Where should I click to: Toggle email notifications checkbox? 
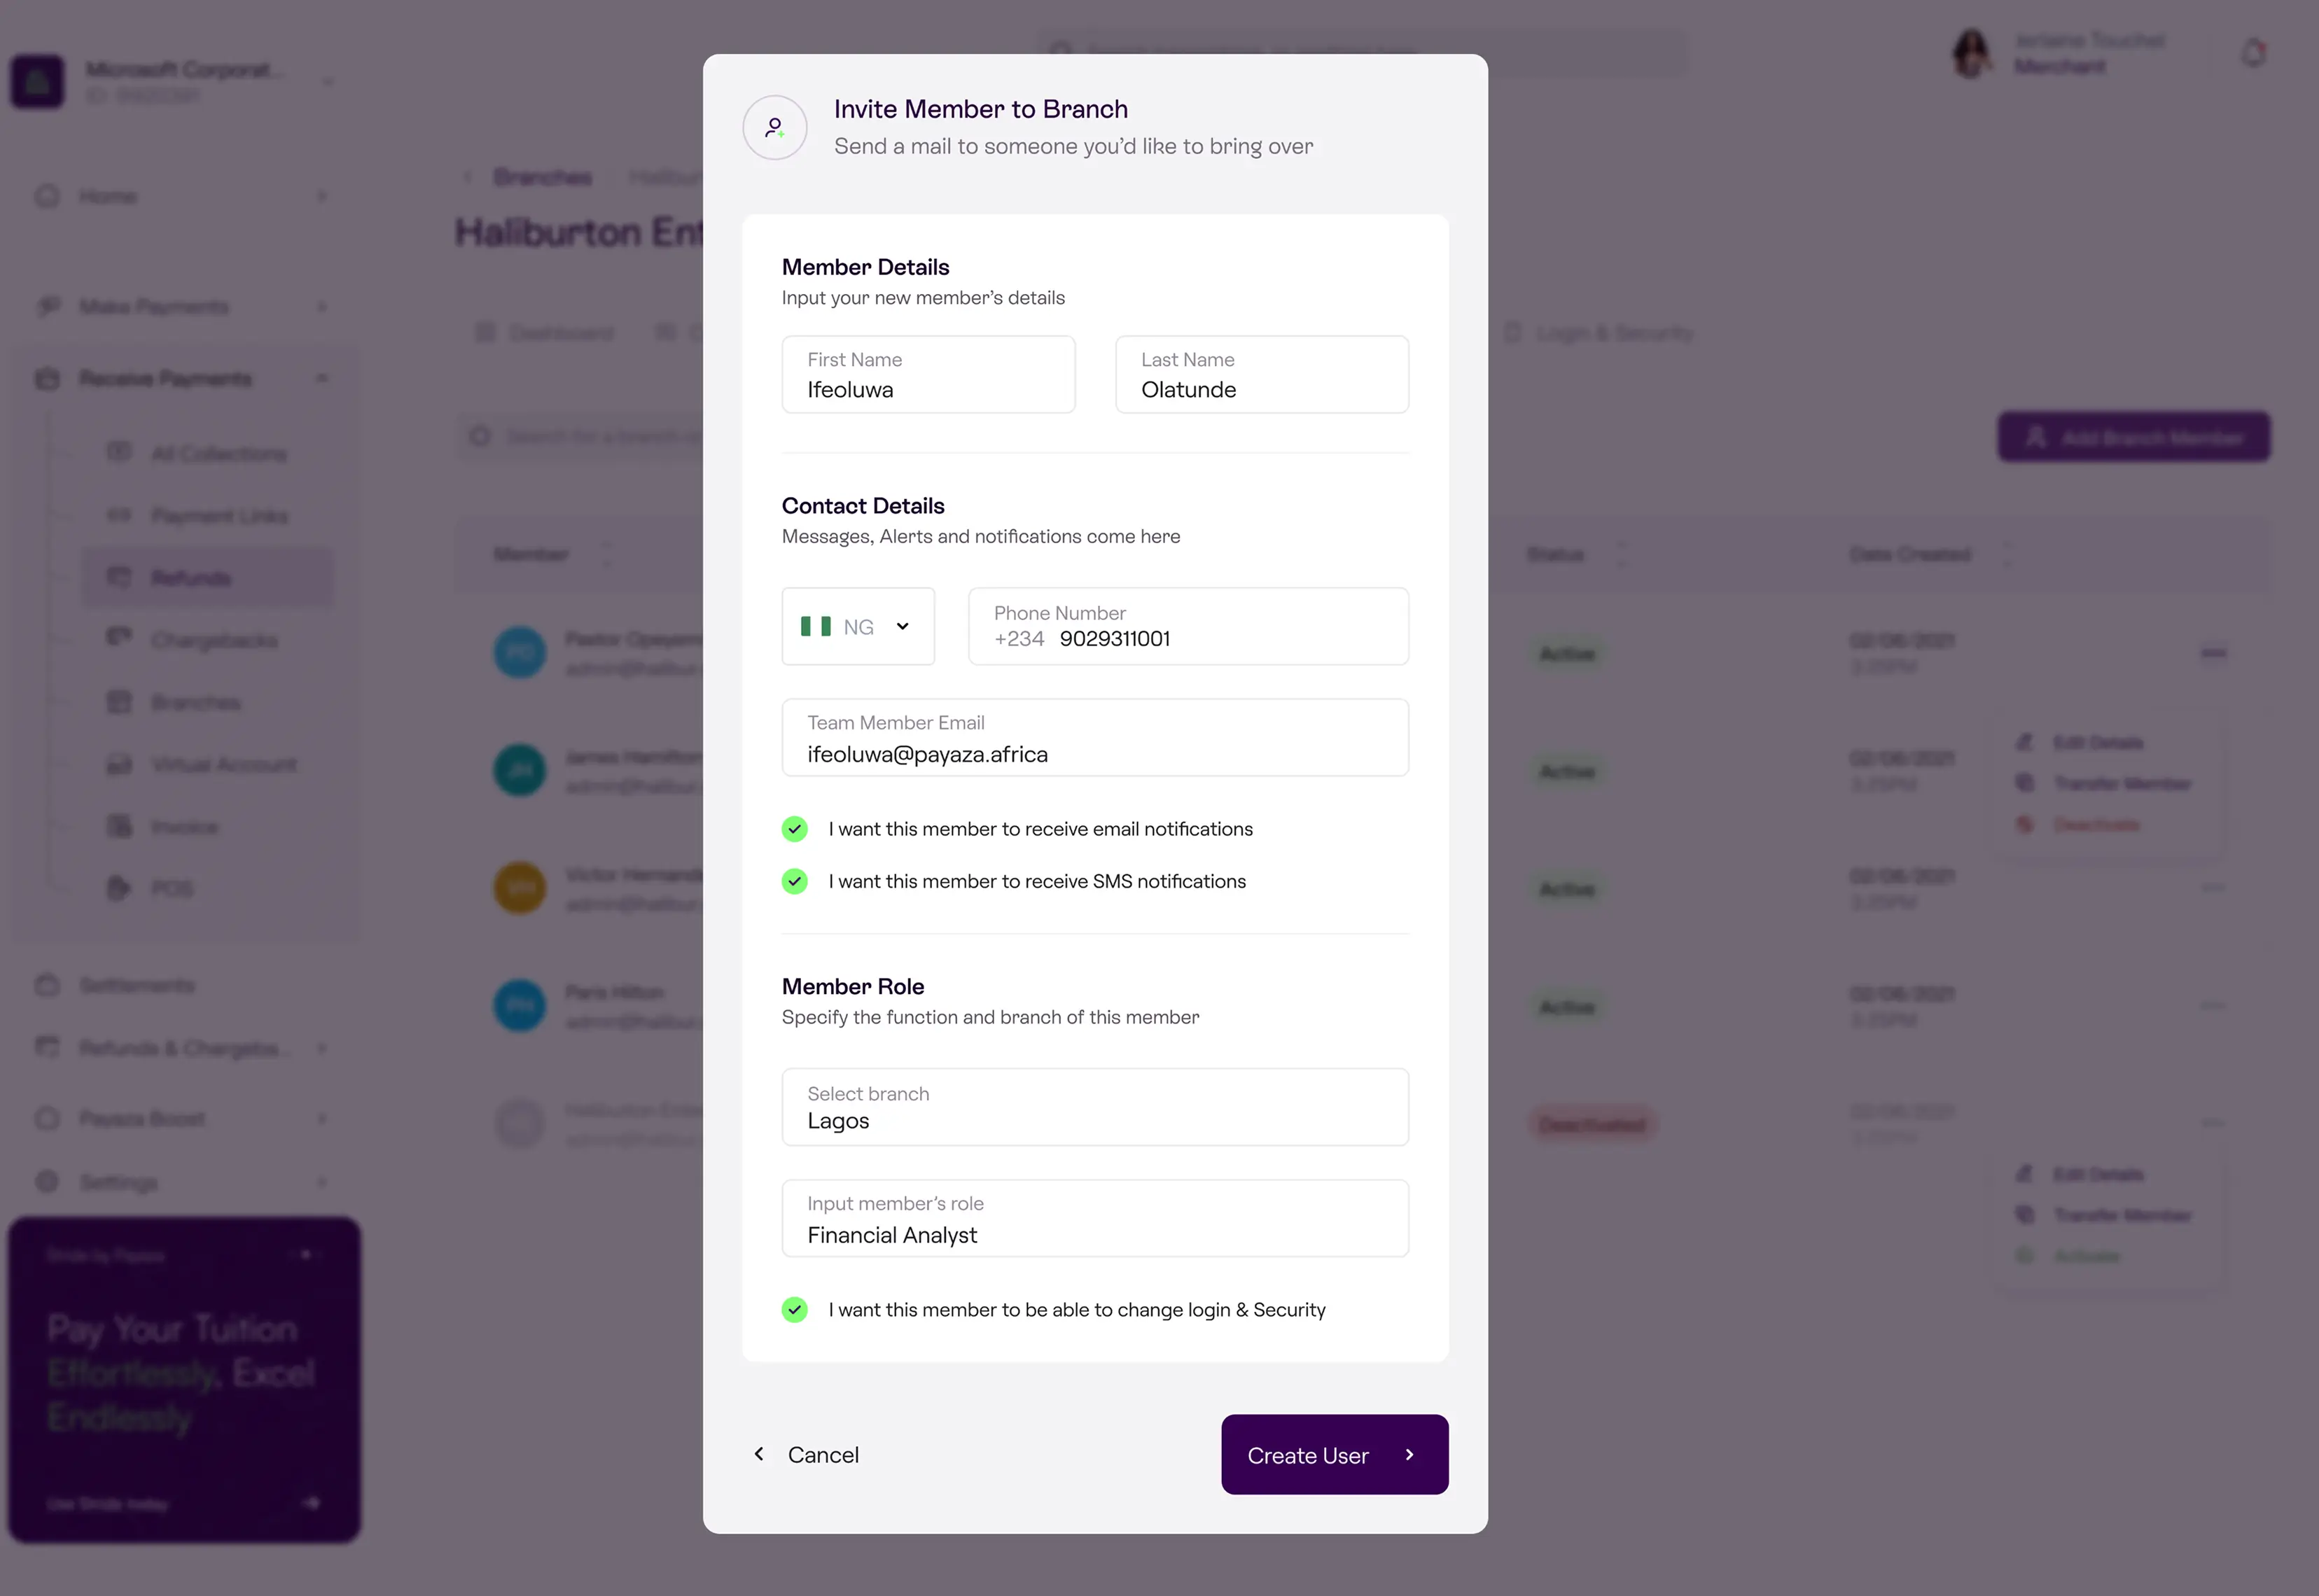pyautogui.click(x=795, y=829)
